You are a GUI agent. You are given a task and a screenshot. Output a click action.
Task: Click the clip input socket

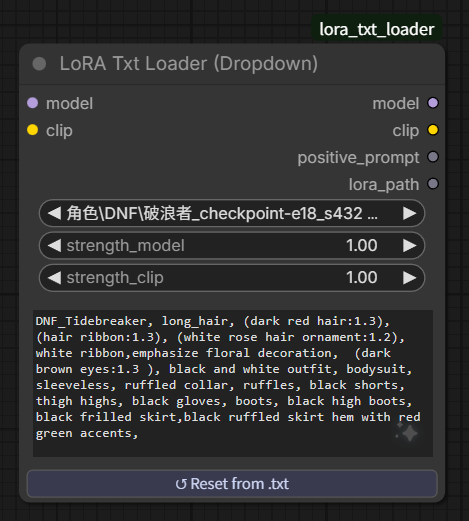point(33,130)
